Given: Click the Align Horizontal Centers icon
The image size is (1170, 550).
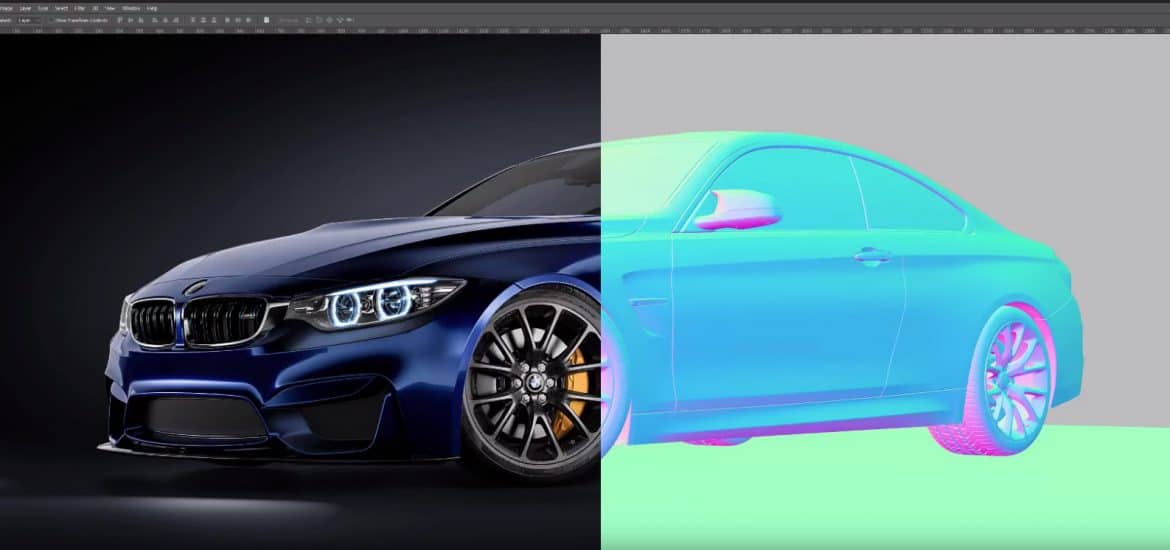Looking at the screenshot, I should 165,20.
